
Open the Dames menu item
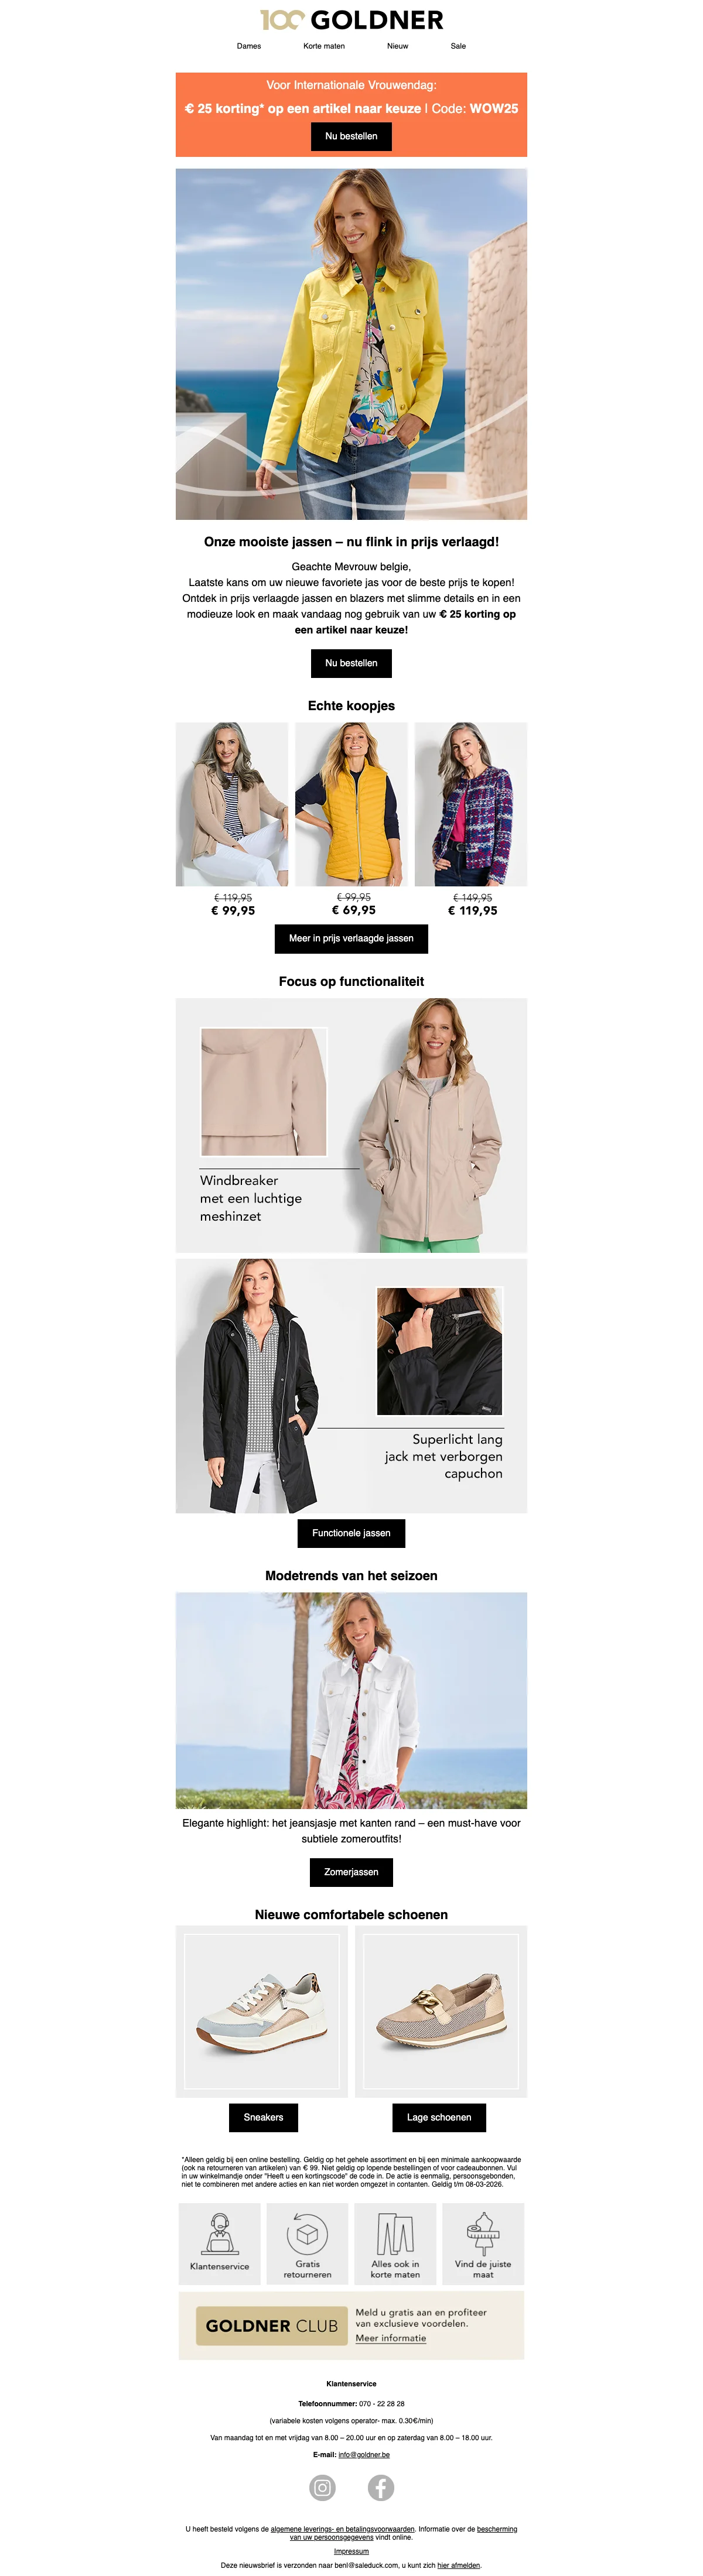click(249, 46)
